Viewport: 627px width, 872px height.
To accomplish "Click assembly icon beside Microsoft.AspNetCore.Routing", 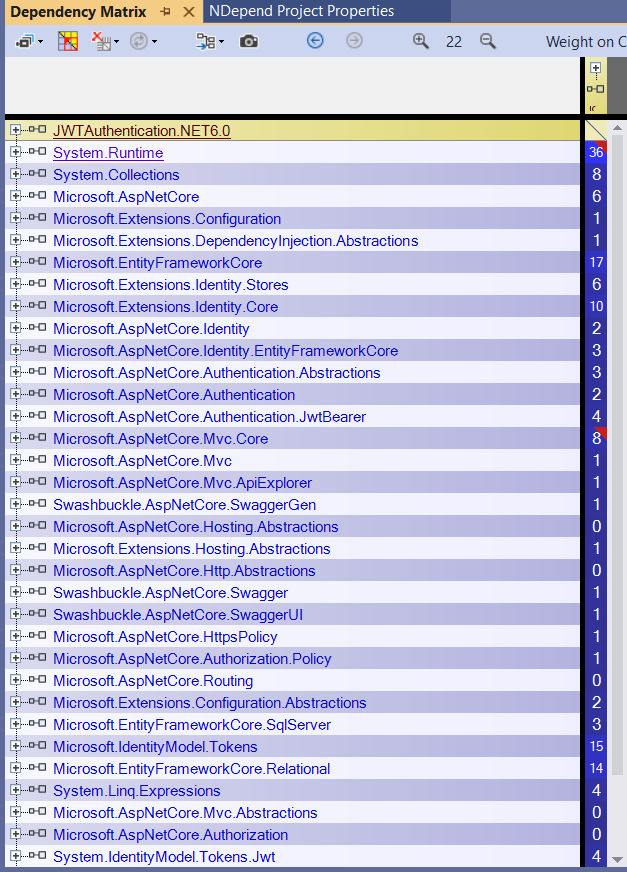I will tap(37, 680).
